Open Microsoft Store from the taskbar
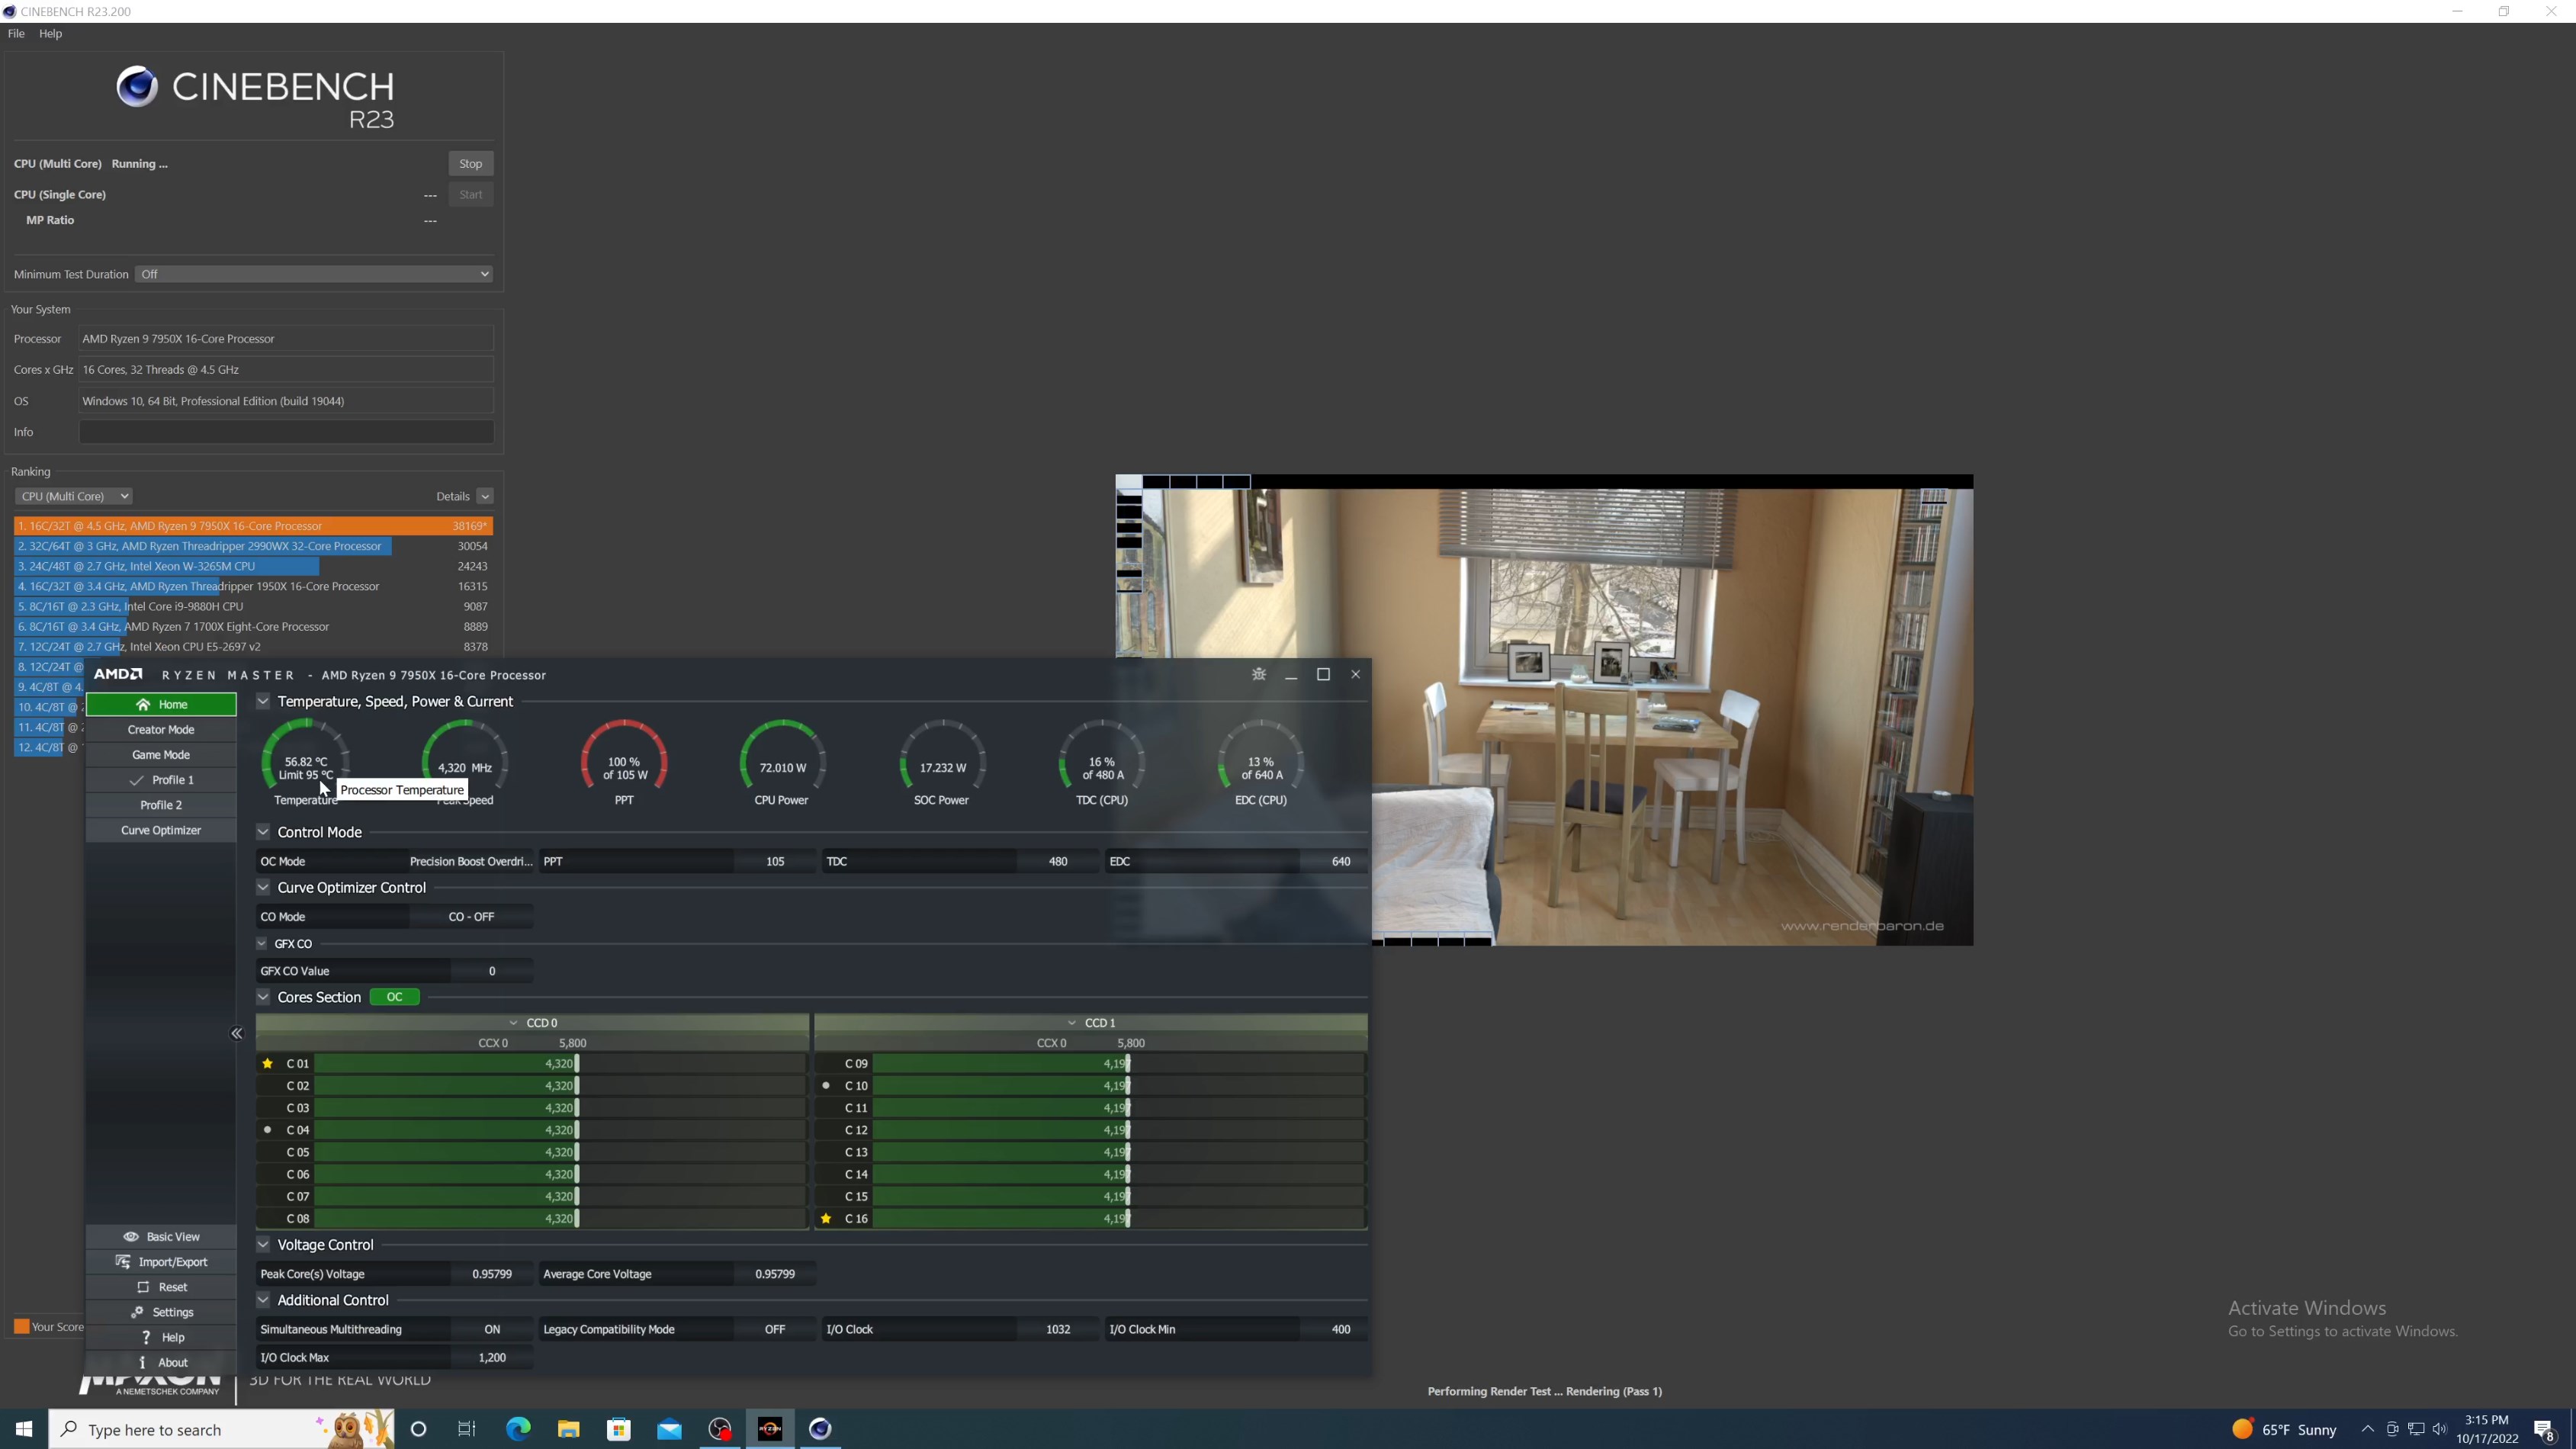Screen dimensions: 2576x1449 (x=619, y=1429)
